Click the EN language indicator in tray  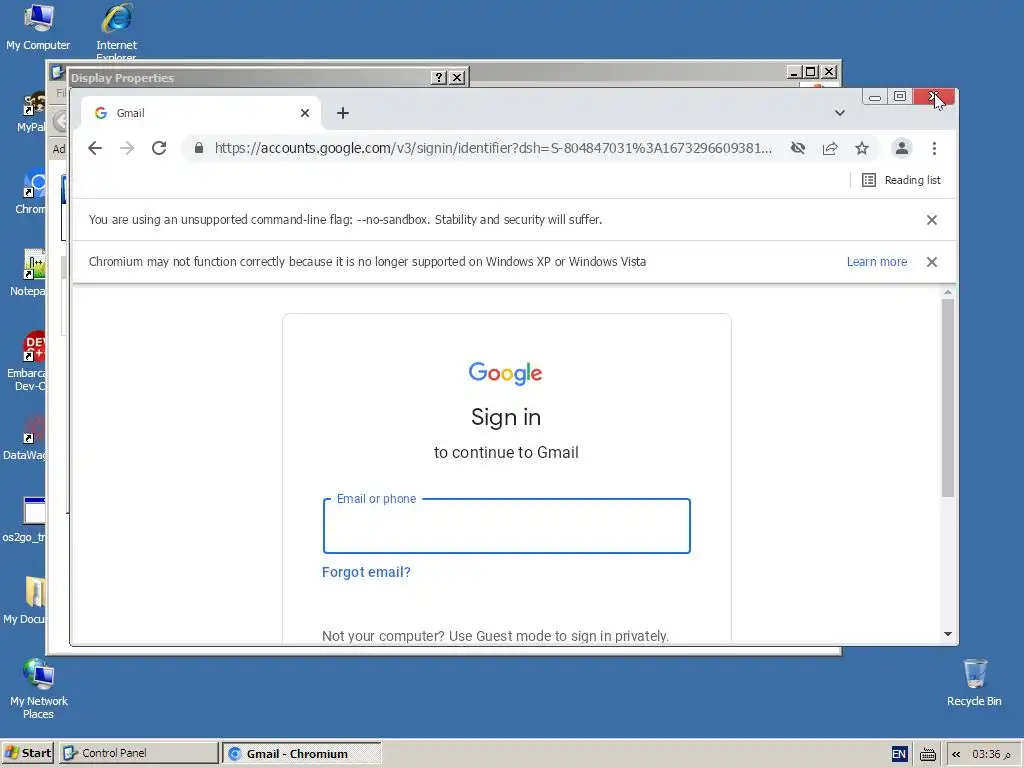click(899, 754)
